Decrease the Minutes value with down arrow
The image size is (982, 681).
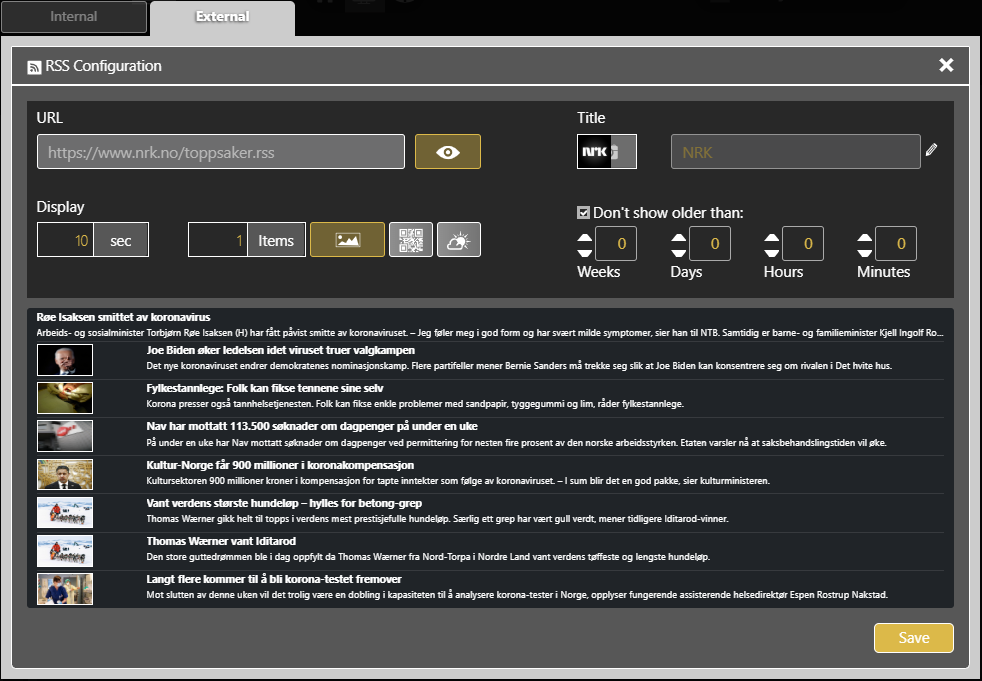tap(865, 252)
